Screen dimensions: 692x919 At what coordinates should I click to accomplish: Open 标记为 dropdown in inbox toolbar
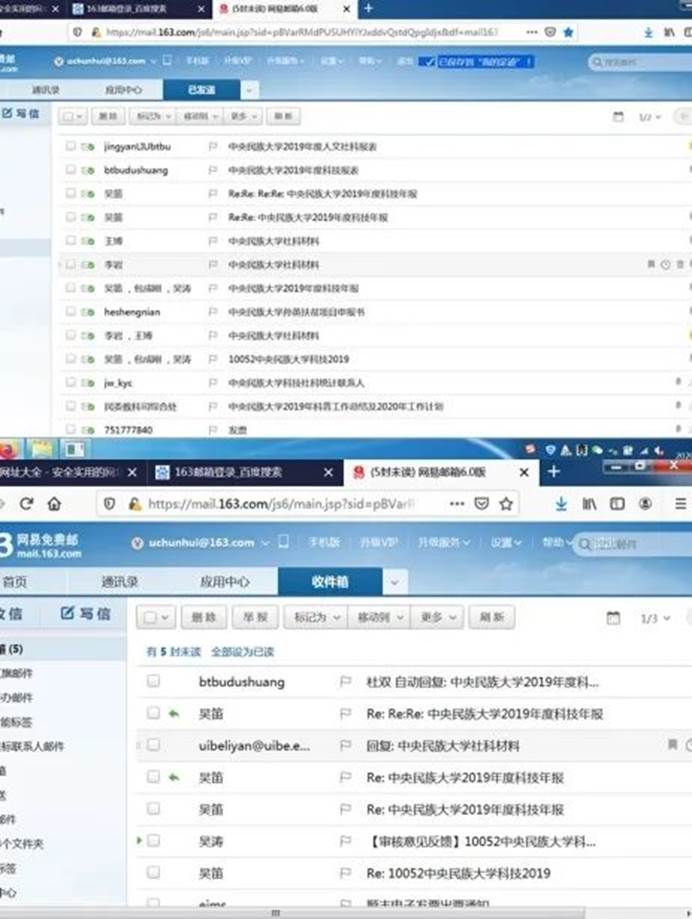pyautogui.click(x=317, y=617)
